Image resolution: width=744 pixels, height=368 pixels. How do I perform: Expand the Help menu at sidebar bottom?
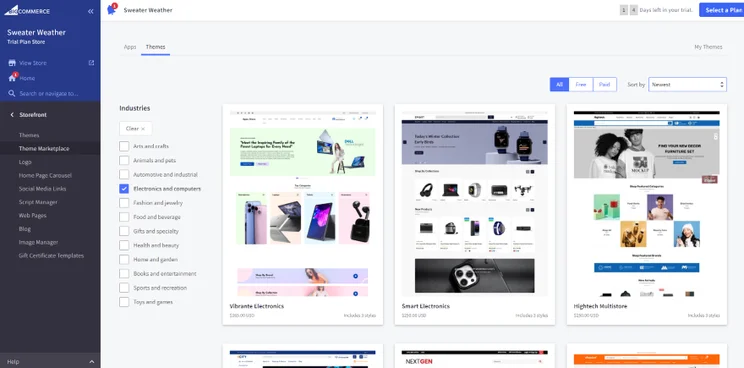point(50,361)
